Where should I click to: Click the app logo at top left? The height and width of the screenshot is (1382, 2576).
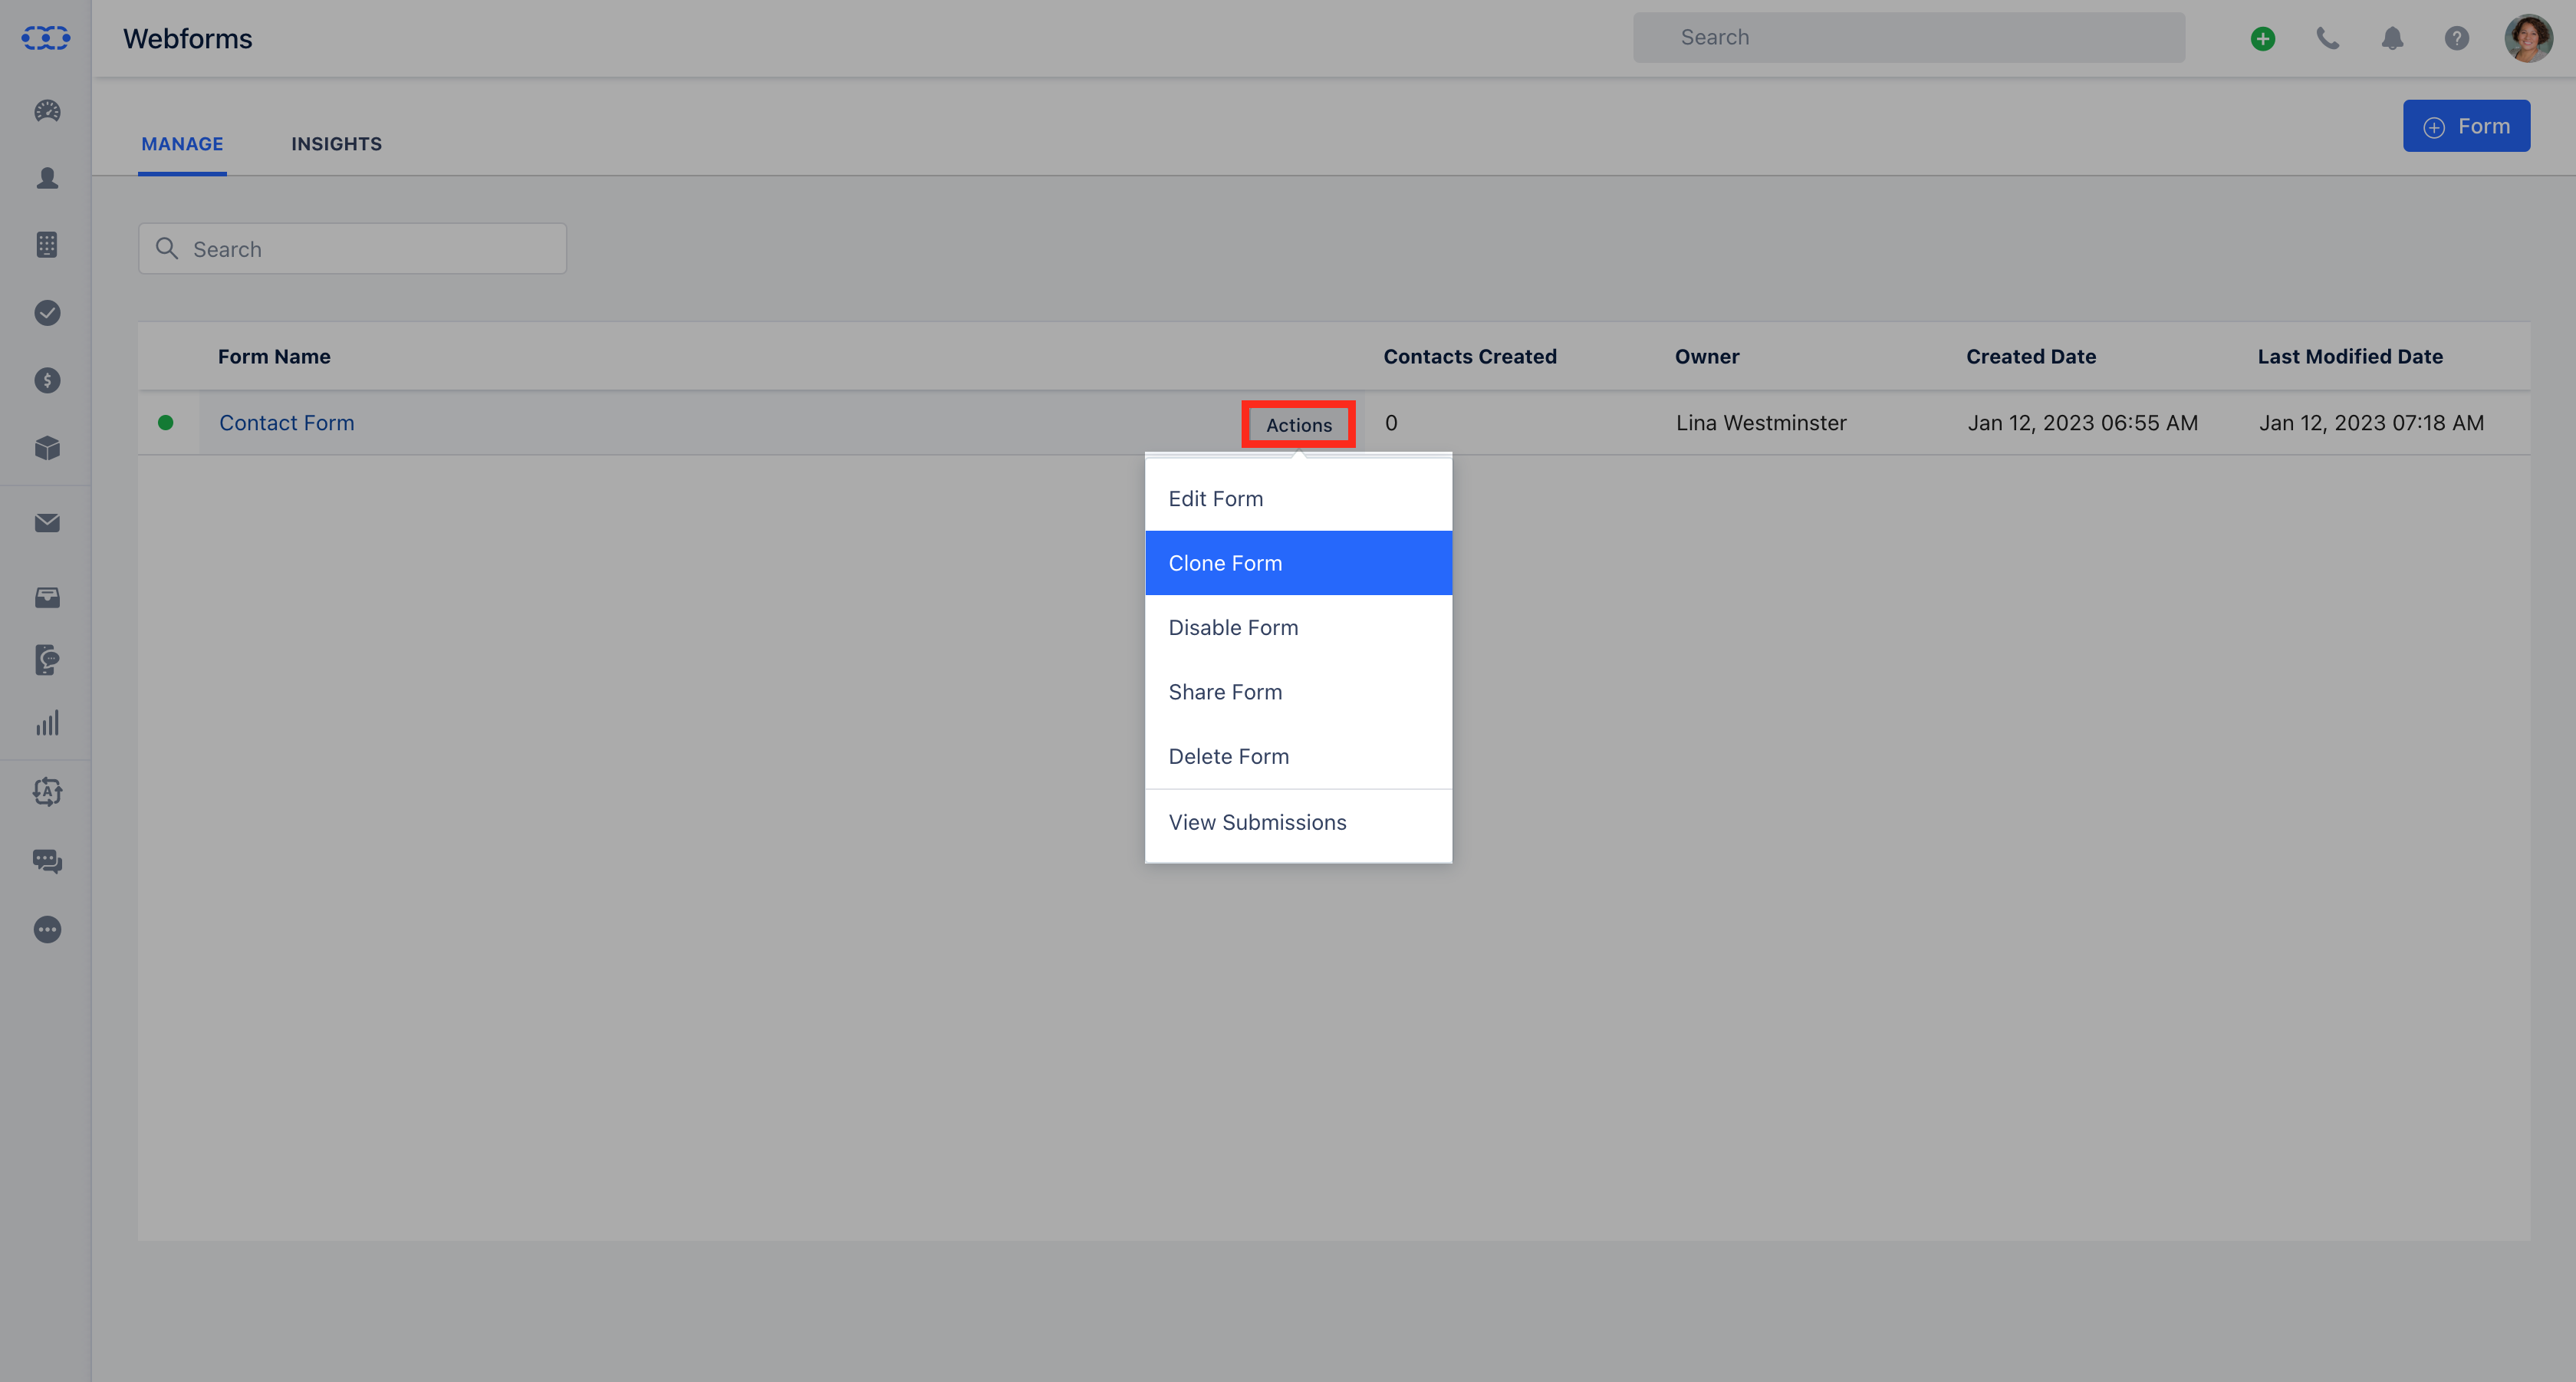[x=46, y=38]
